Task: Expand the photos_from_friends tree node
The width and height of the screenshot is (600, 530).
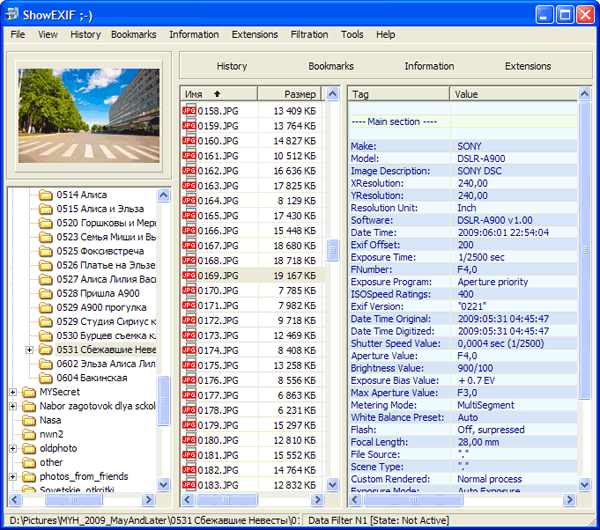Action: click(13, 478)
